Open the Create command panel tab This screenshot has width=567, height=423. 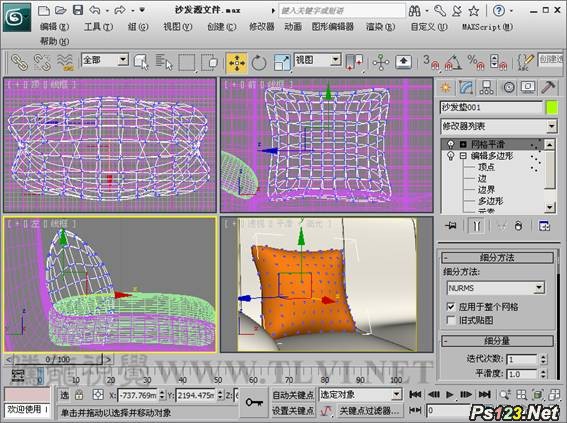tap(446, 87)
